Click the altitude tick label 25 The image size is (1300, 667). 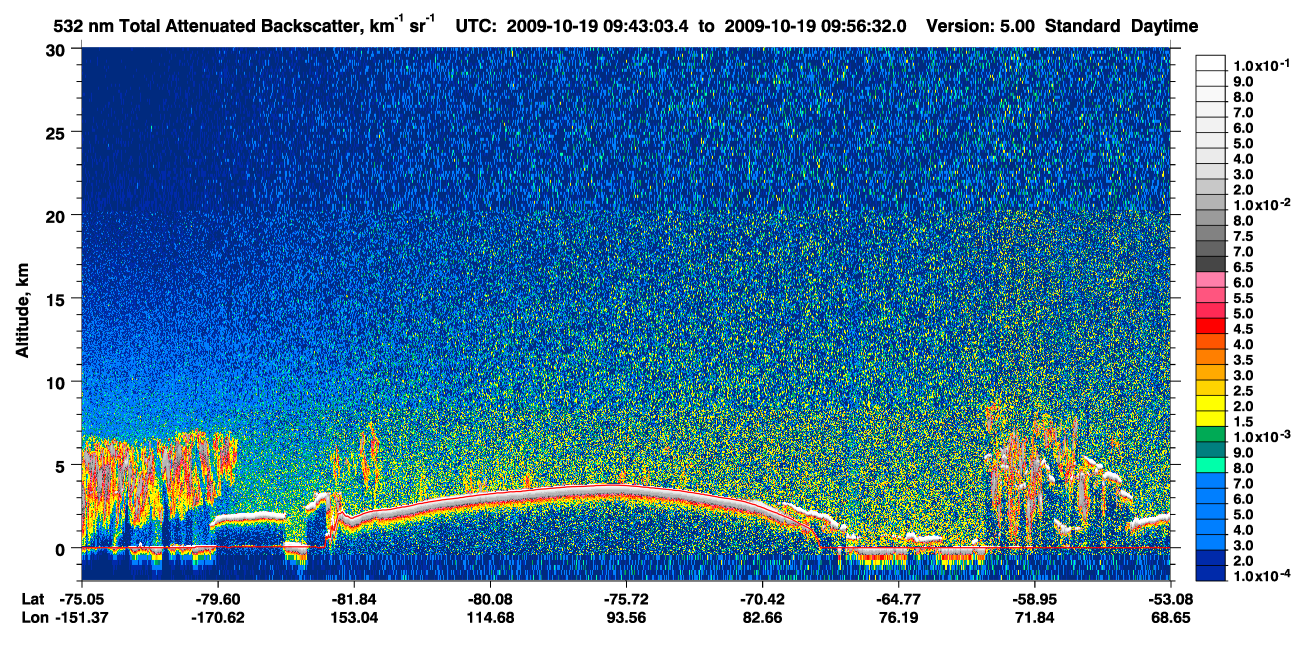(x=56, y=132)
